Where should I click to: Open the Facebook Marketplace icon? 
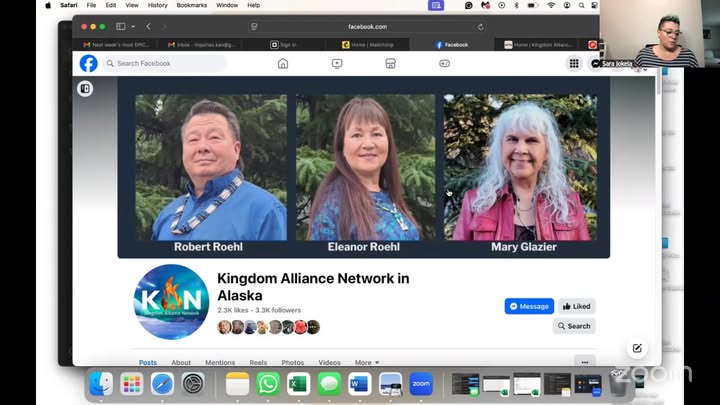(x=391, y=63)
